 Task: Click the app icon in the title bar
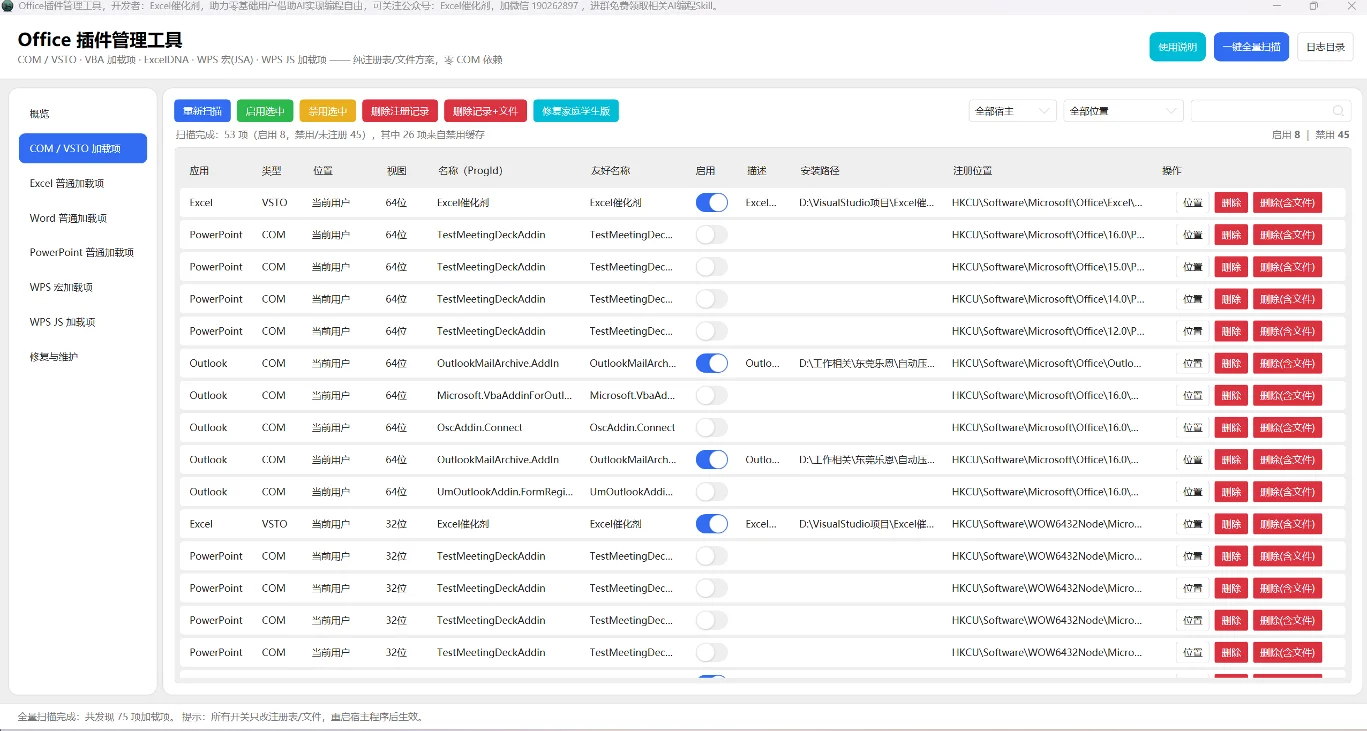click(8, 6)
